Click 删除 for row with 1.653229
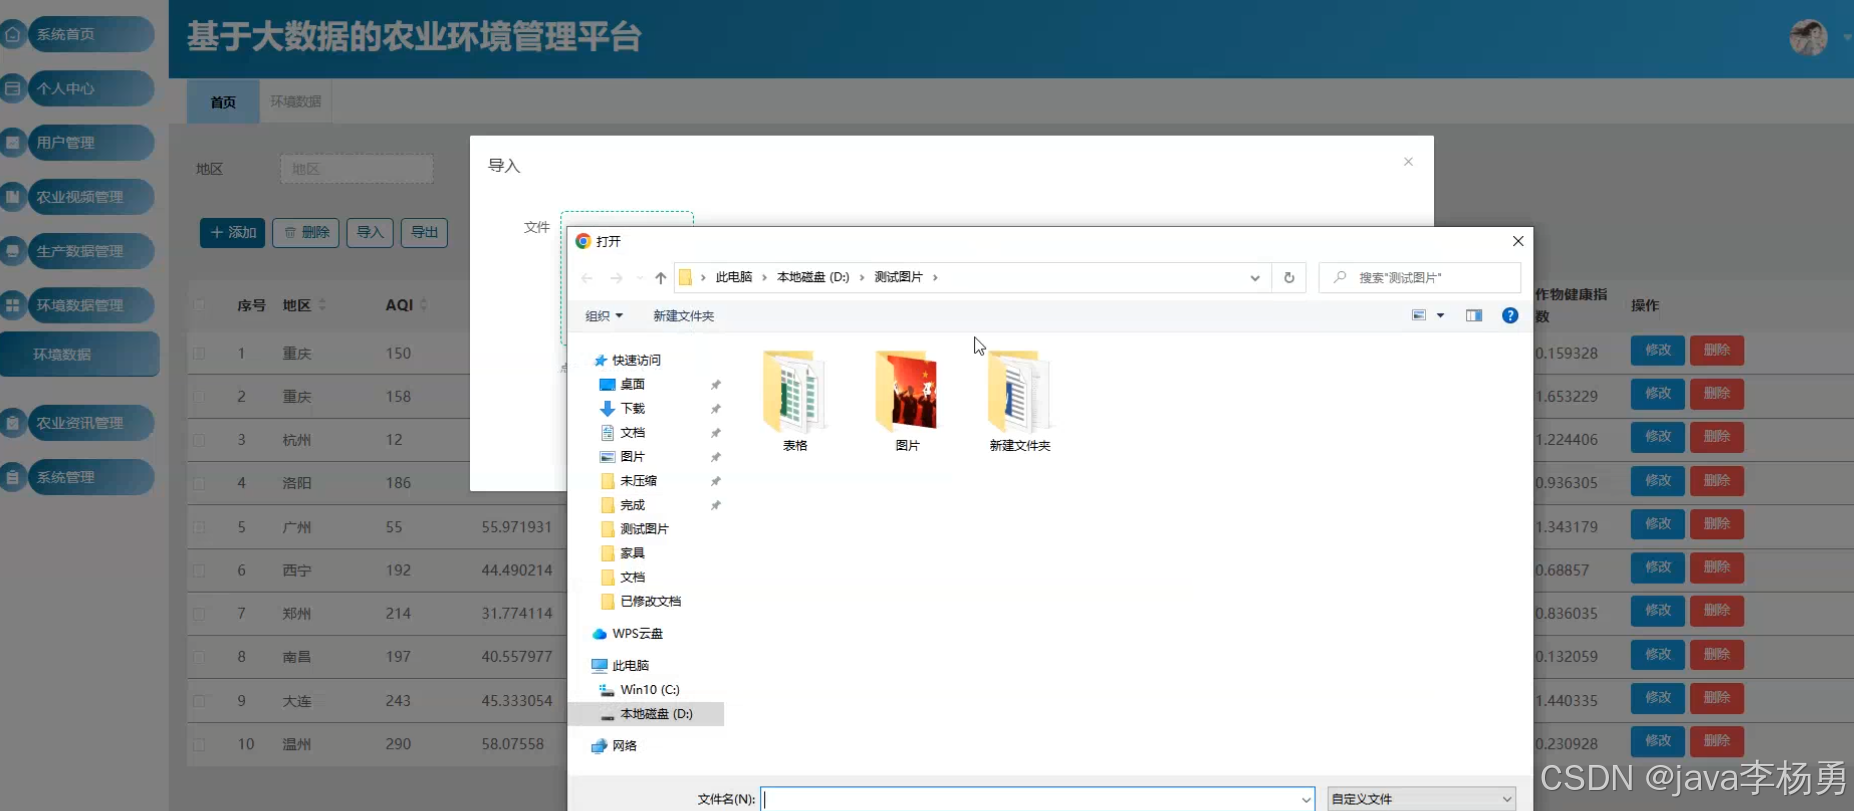Viewport: 1854px width, 811px height. click(1717, 394)
